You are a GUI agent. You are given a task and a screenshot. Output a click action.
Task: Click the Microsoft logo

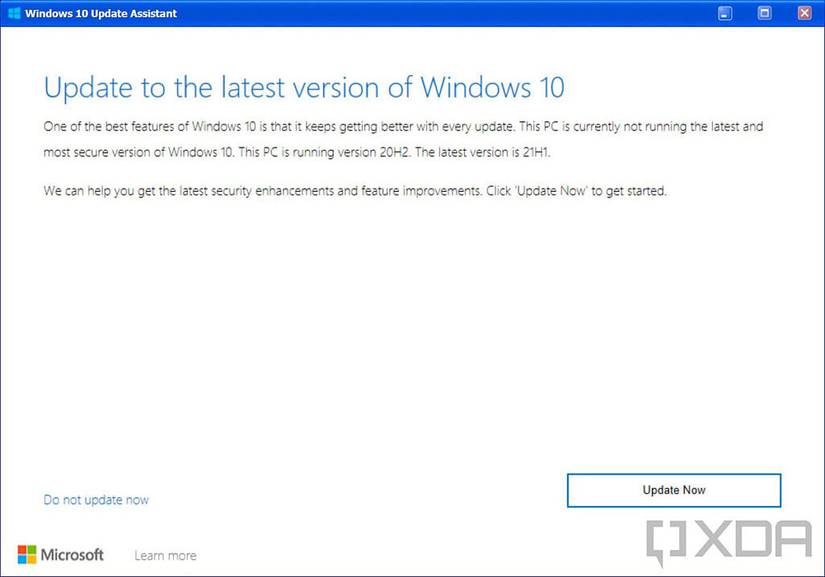(x=61, y=554)
